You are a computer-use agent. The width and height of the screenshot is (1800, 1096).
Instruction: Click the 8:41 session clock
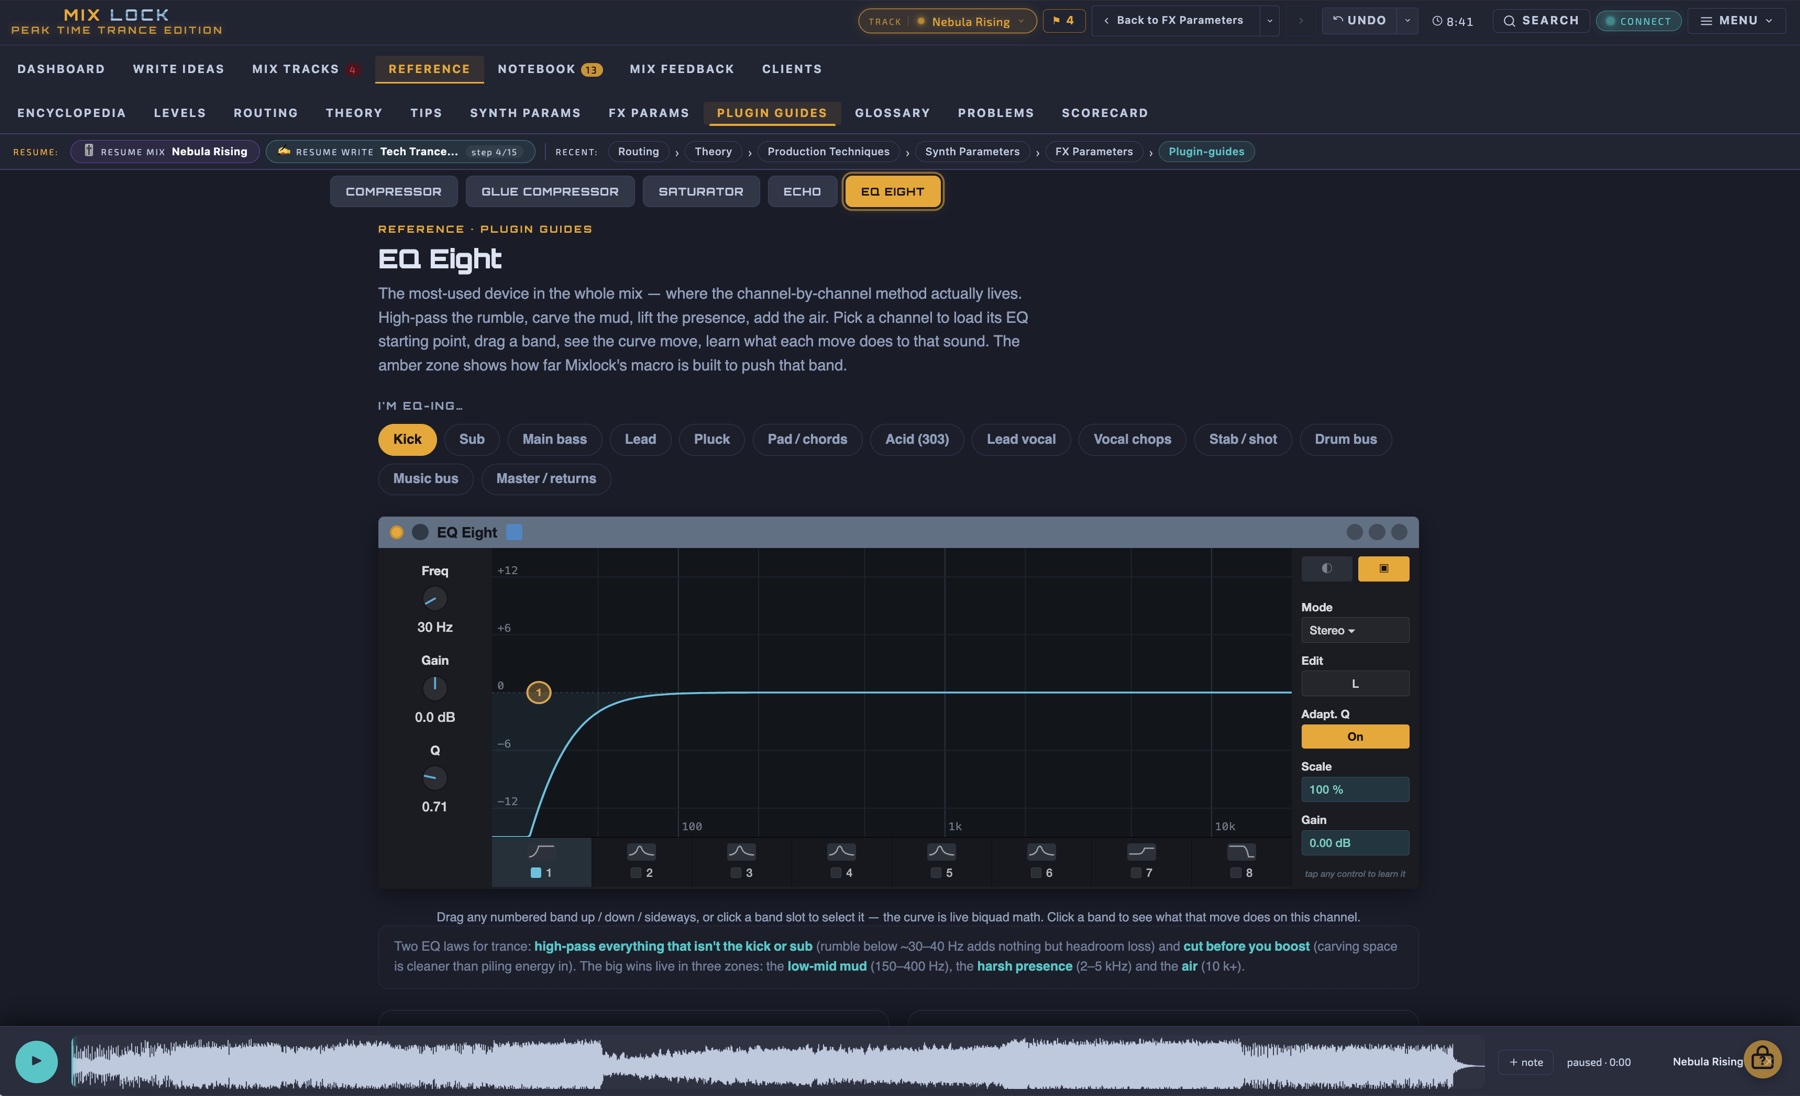click(1452, 21)
